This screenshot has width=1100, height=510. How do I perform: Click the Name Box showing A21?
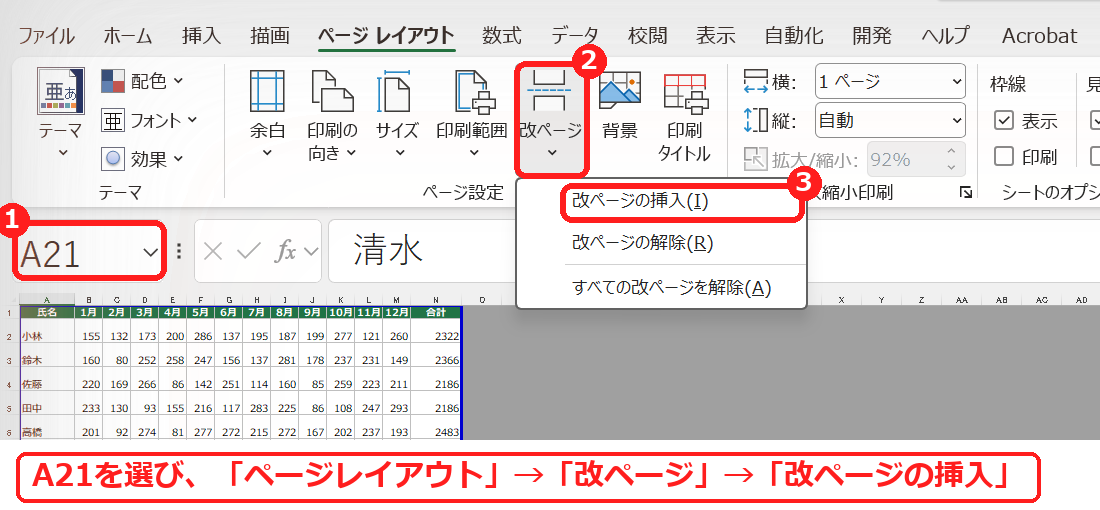[77, 251]
